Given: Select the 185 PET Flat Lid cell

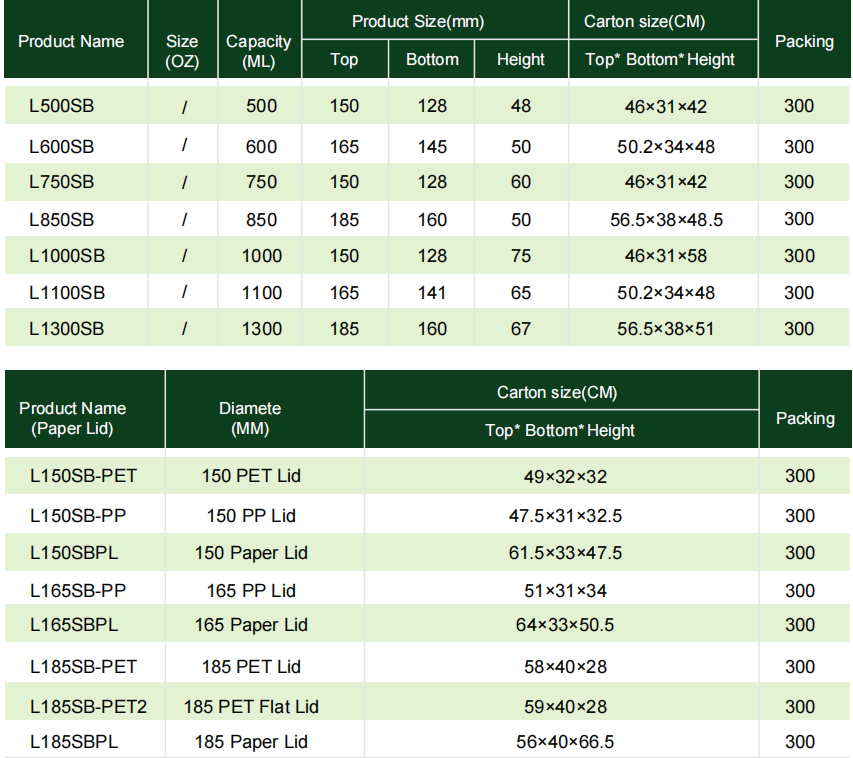Looking at the screenshot, I should pyautogui.click(x=251, y=707).
